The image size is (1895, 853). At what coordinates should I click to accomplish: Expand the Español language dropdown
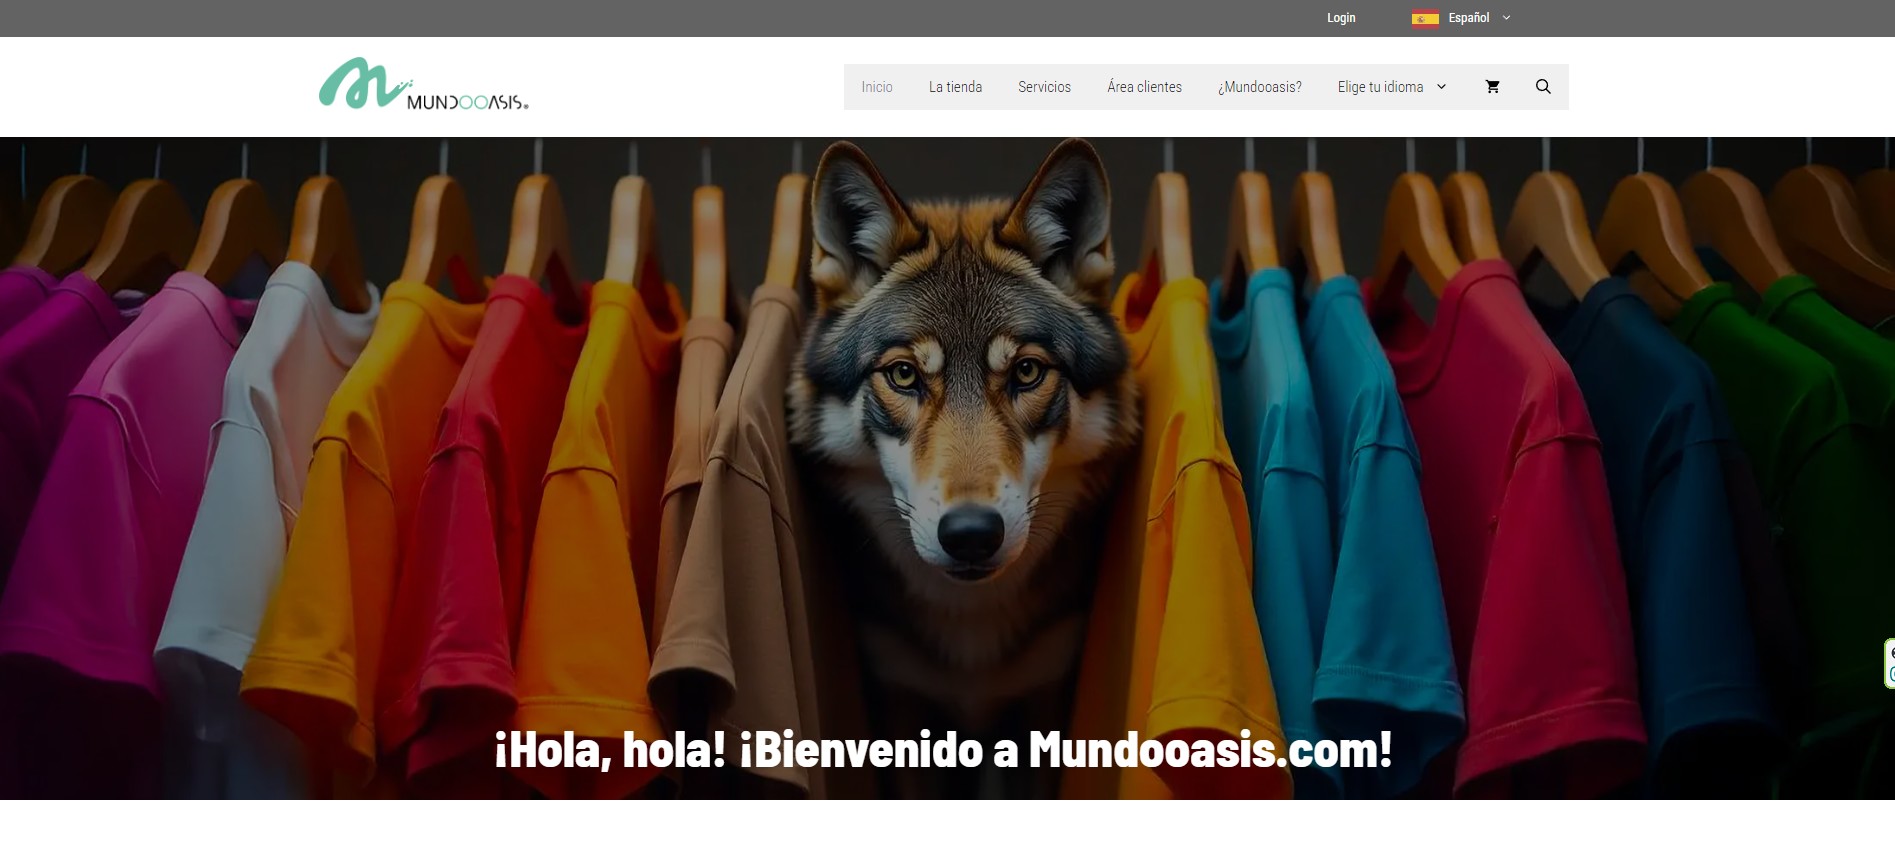click(x=1461, y=18)
